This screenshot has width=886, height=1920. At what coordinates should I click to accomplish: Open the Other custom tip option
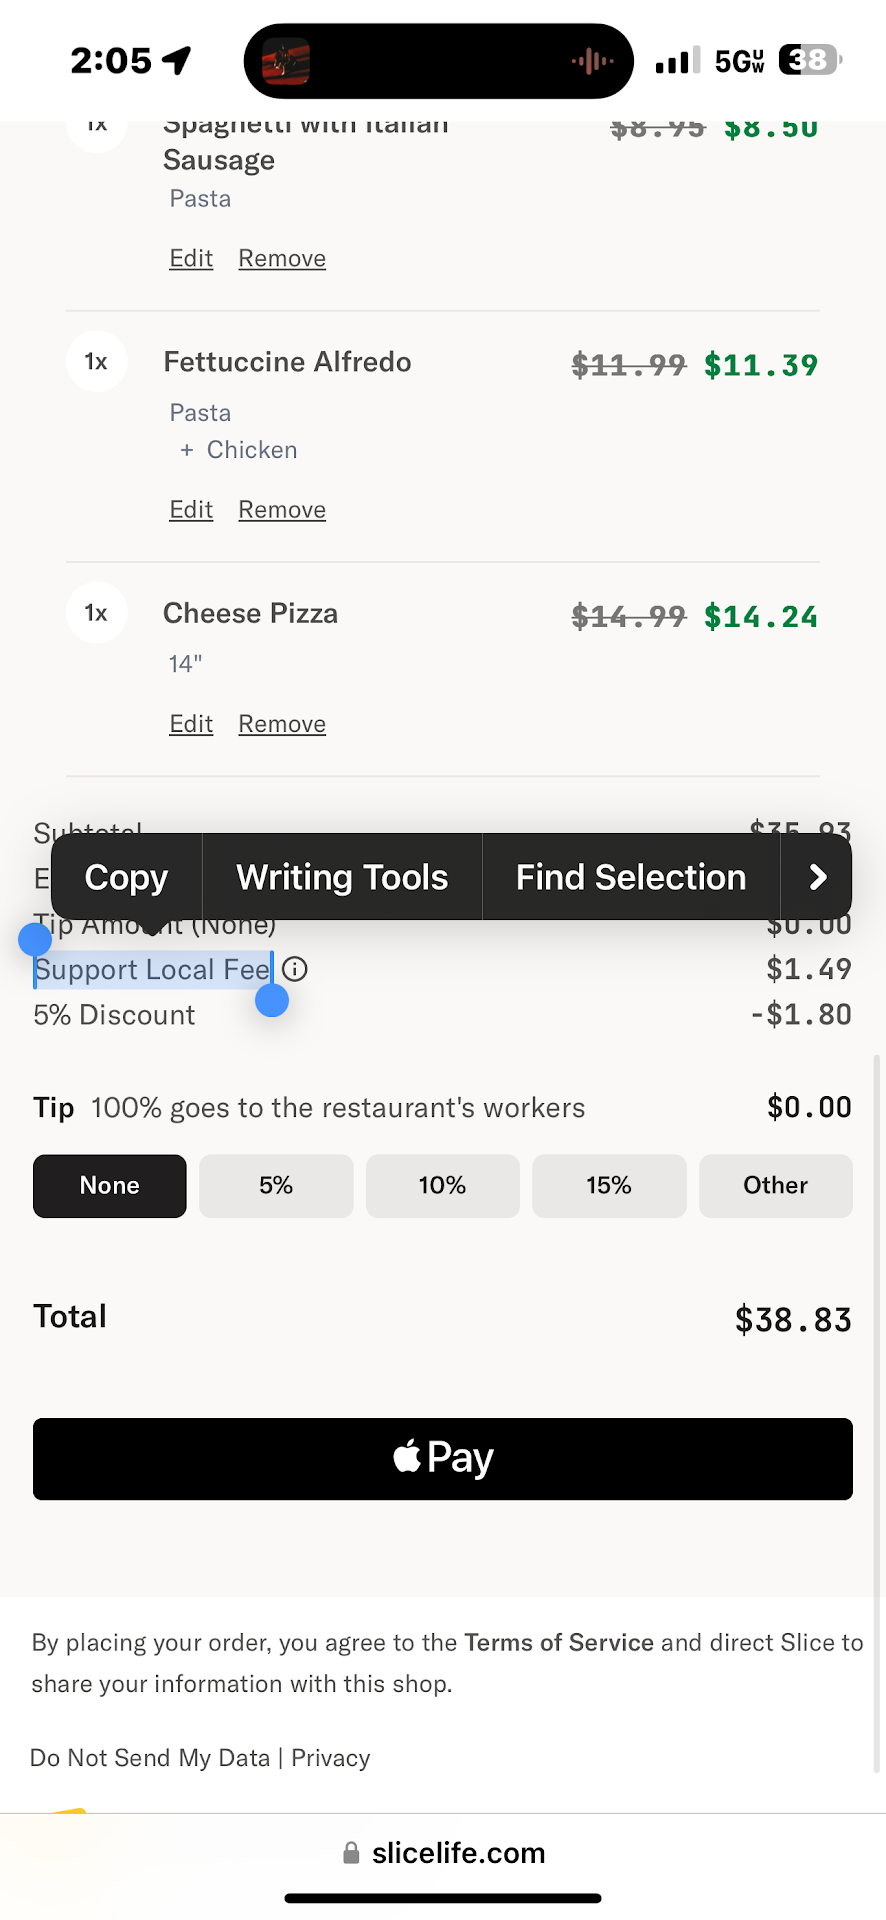(775, 1186)
